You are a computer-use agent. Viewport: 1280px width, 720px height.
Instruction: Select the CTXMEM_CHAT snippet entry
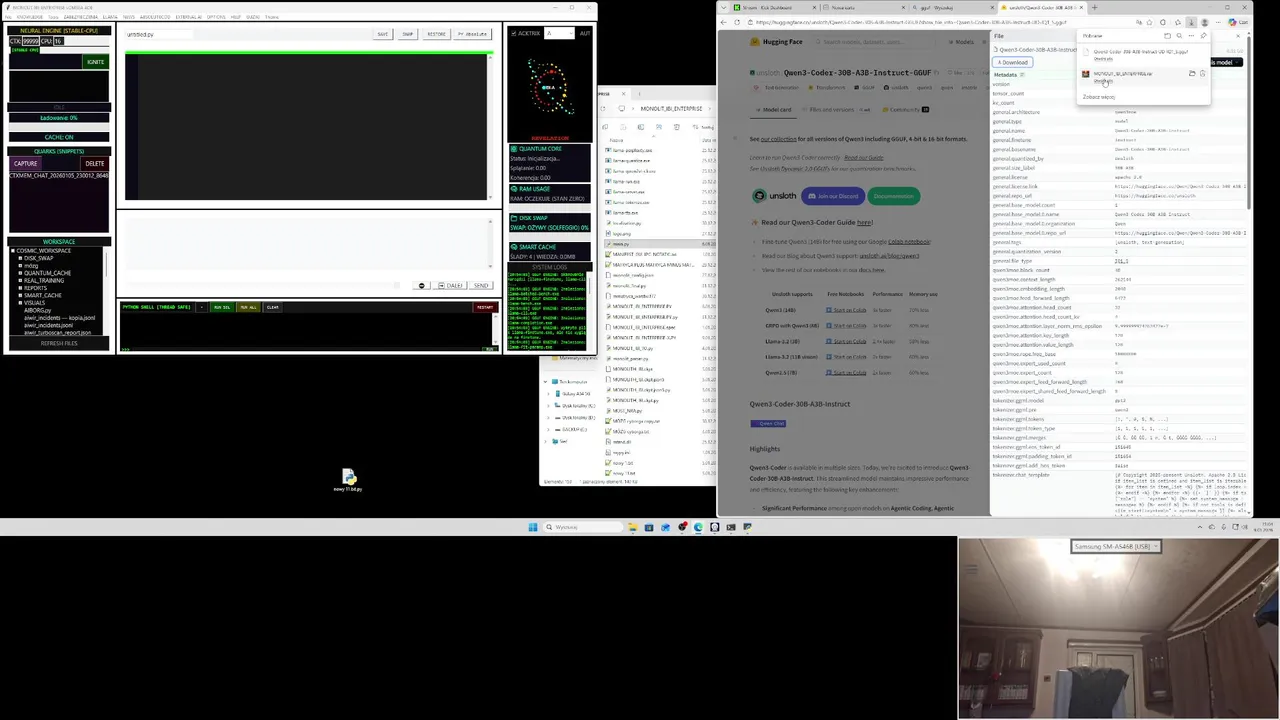click(x=59, y=176)
